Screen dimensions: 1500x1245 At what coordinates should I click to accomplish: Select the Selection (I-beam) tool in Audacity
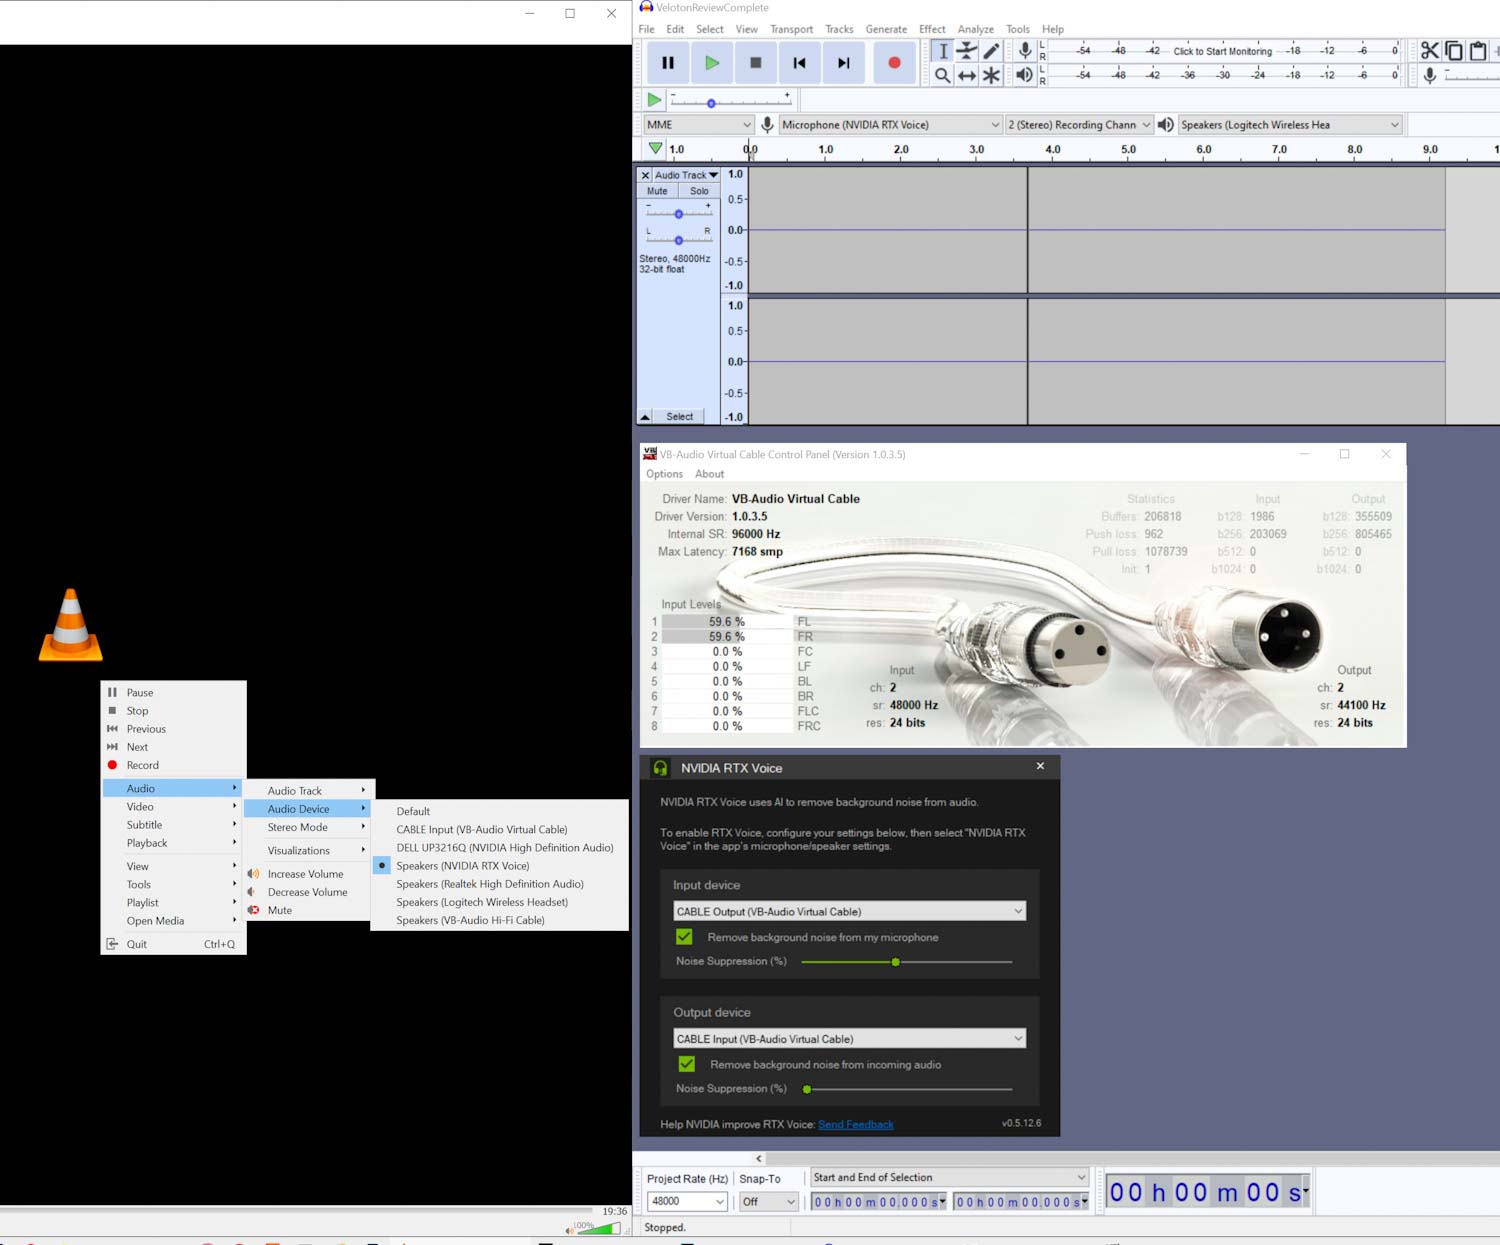point(942,51)
